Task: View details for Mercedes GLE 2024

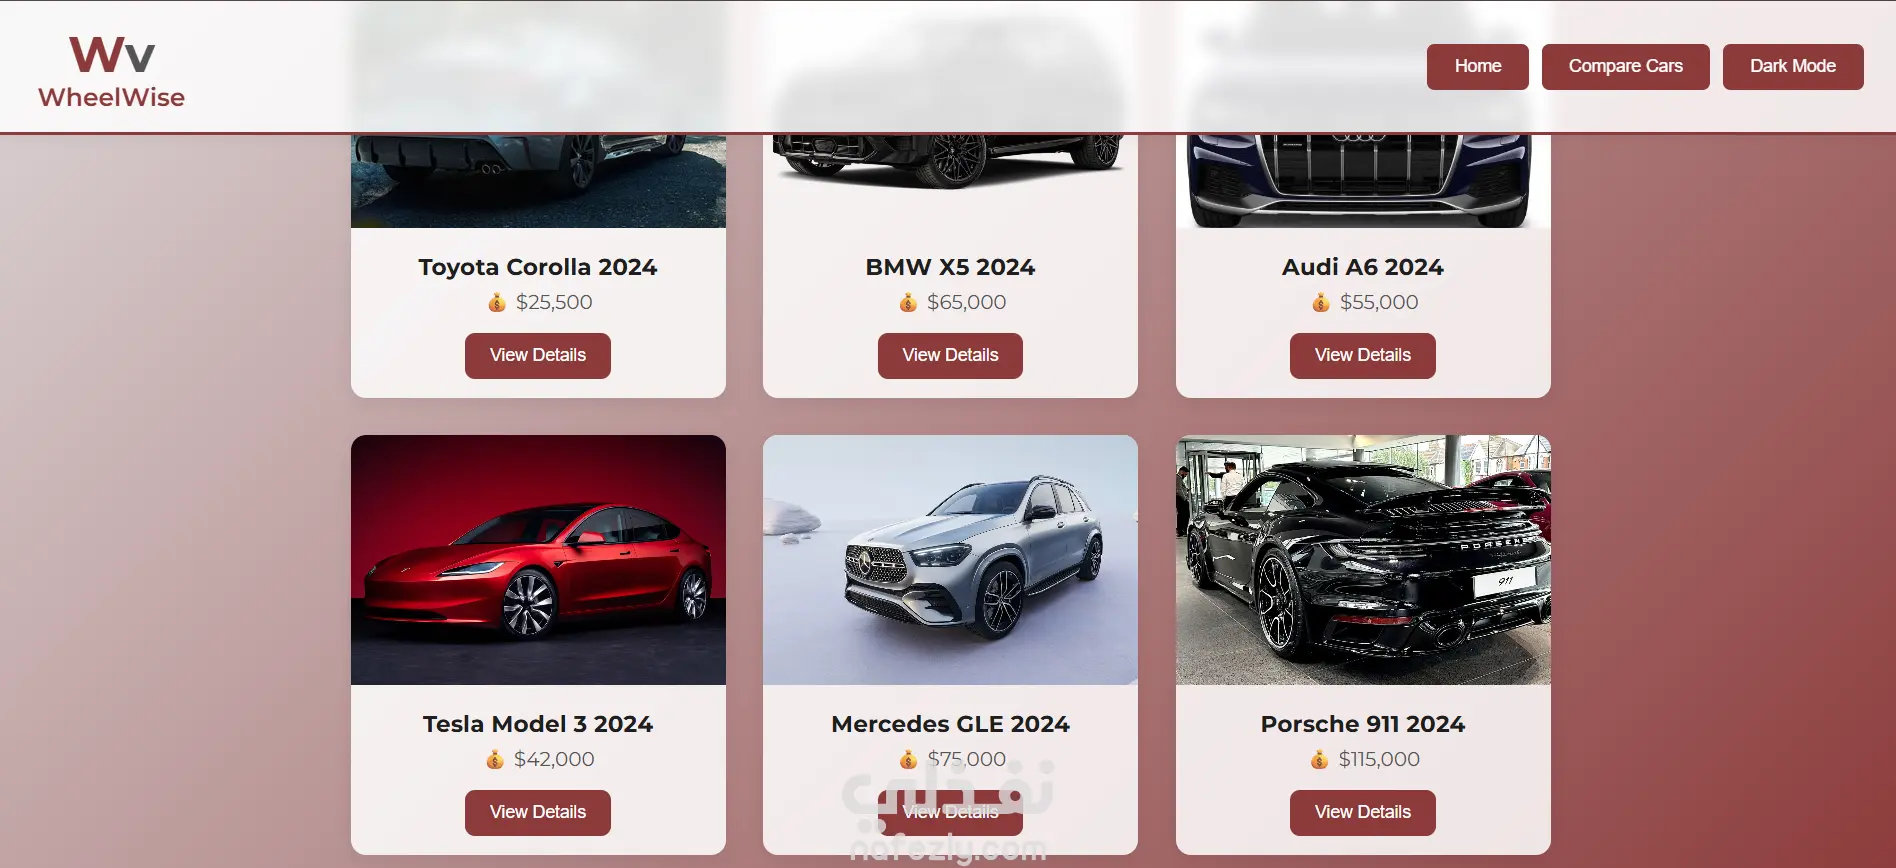Action: (950, 813)
